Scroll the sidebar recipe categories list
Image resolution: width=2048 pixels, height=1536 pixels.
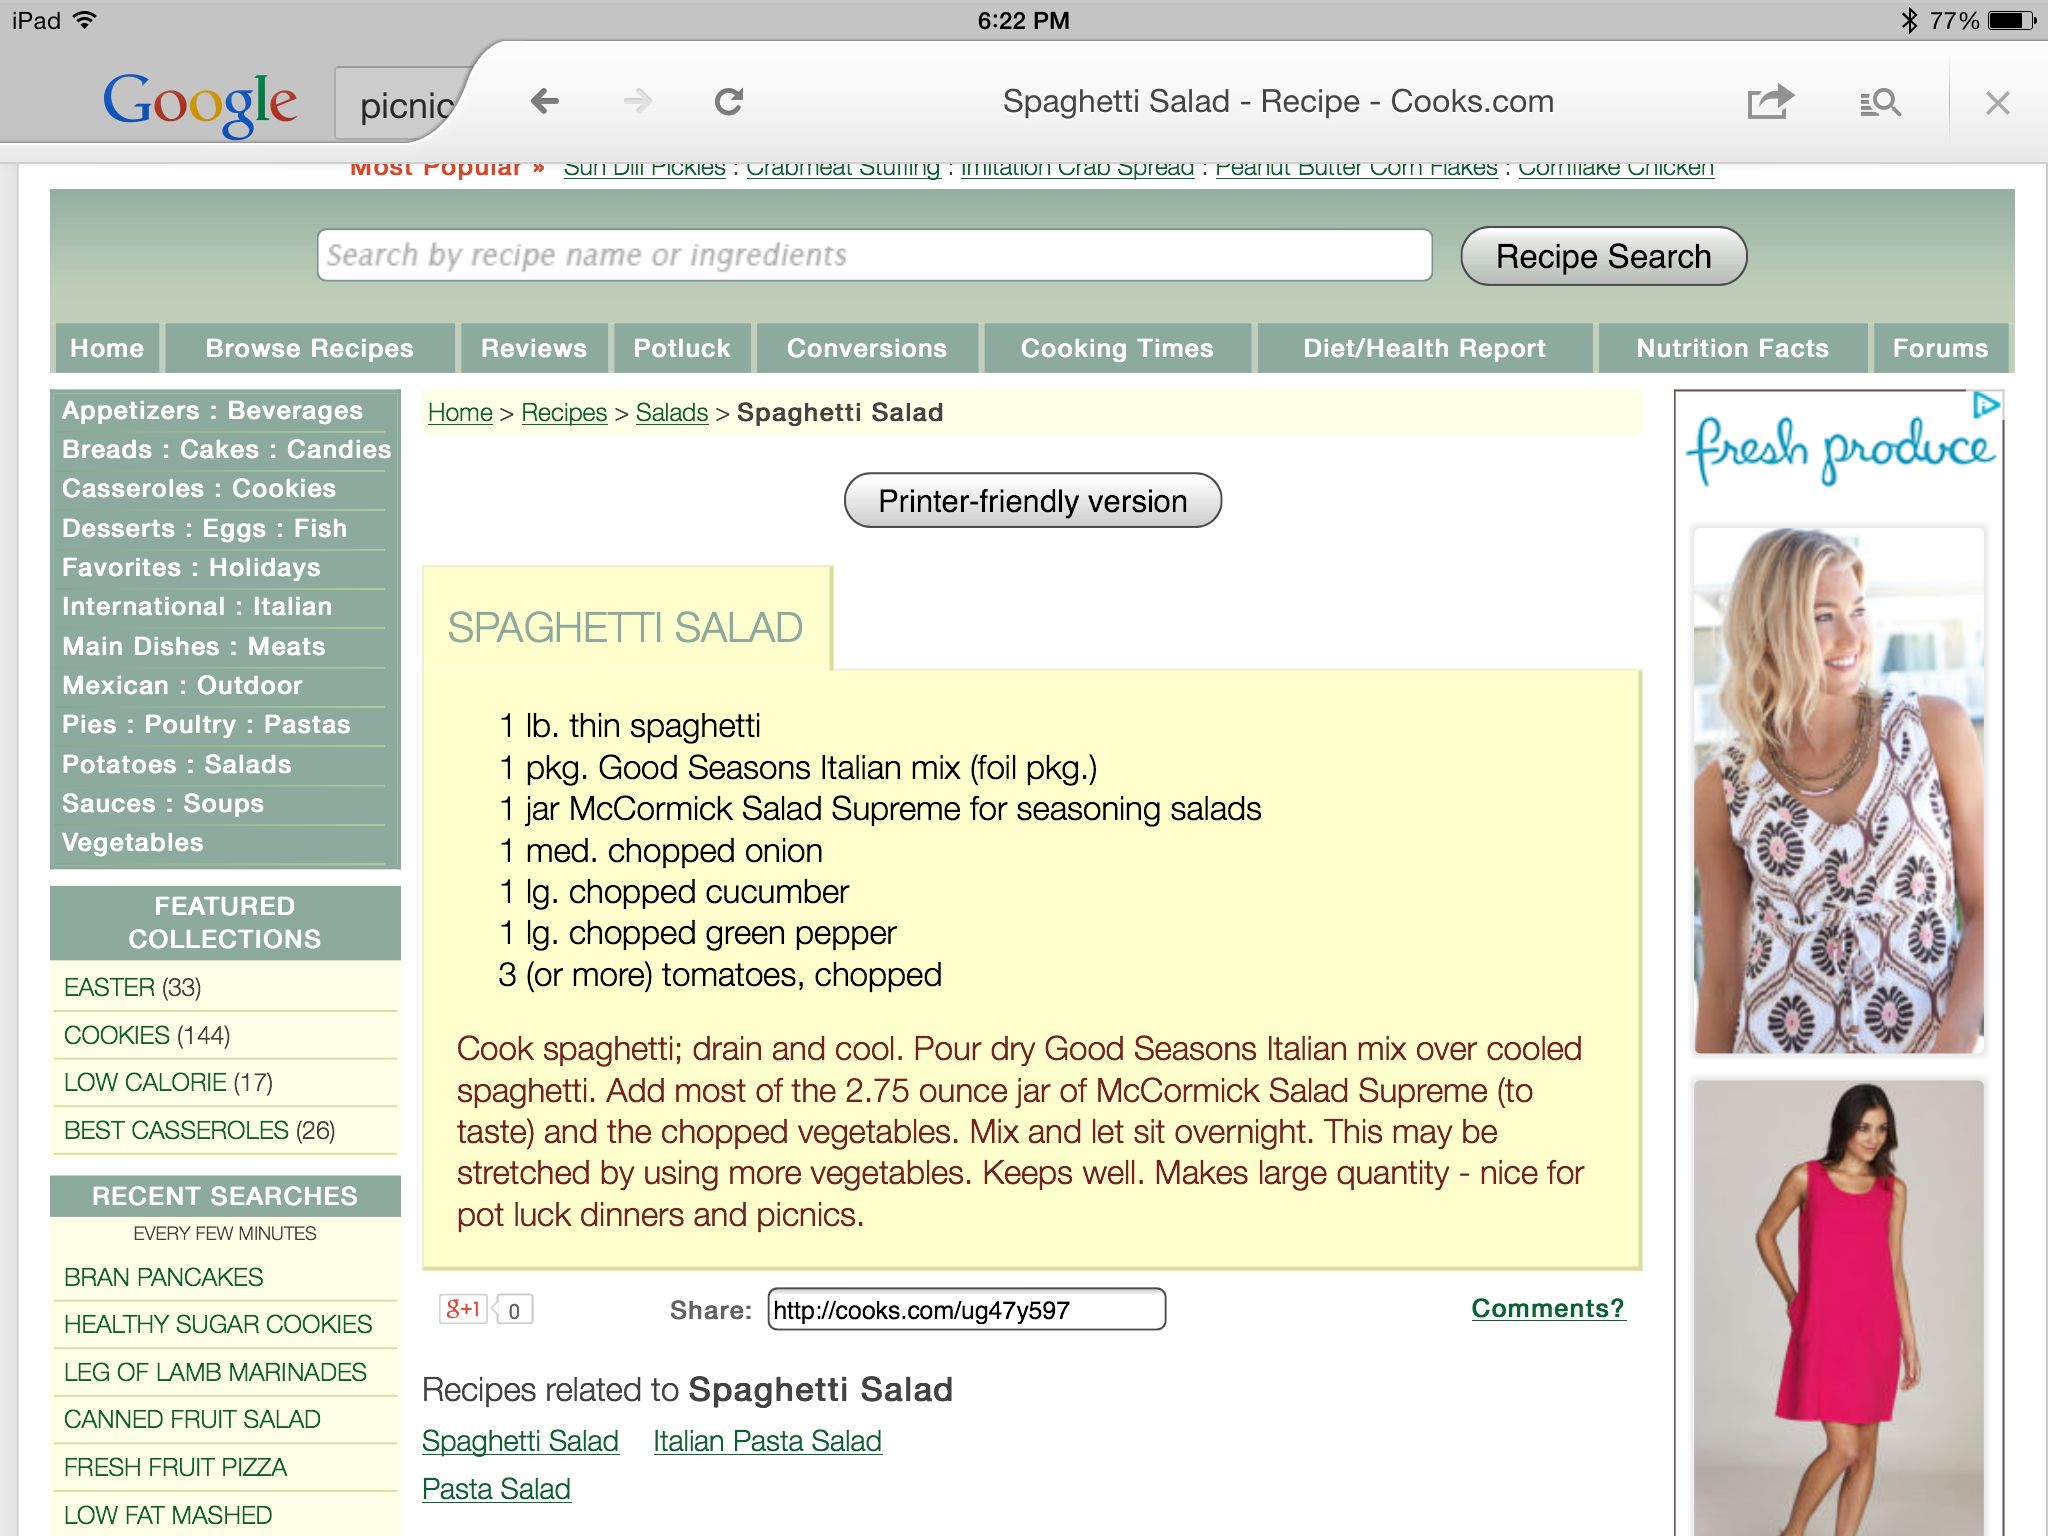click(x=226, y=626)
